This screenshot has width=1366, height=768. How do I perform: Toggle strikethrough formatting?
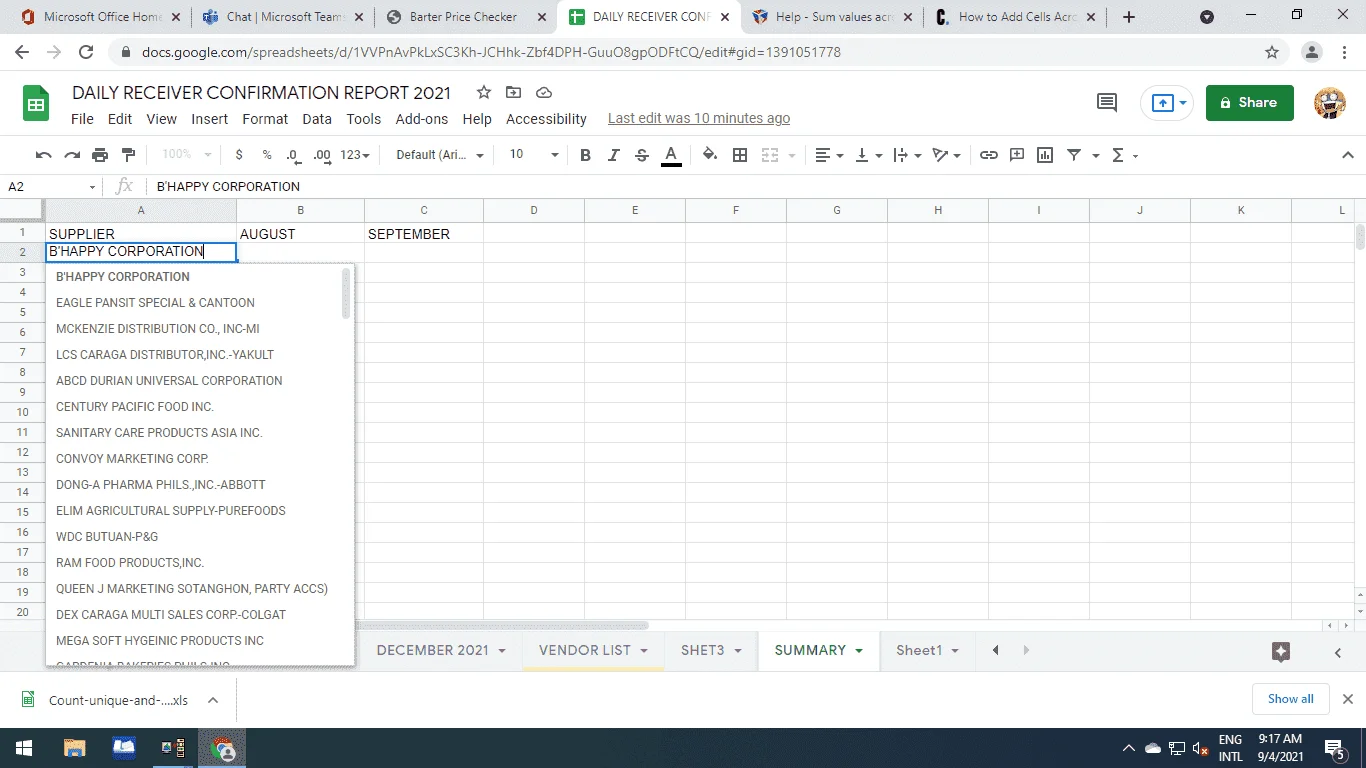642,155
